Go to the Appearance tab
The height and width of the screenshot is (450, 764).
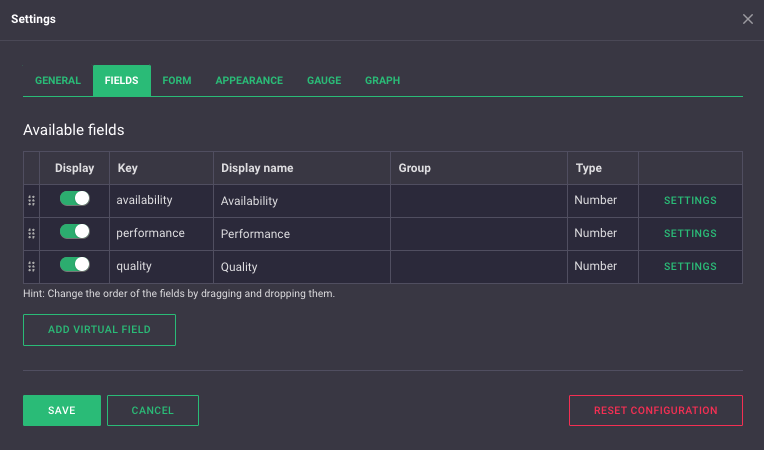click(x=249, y=81)
